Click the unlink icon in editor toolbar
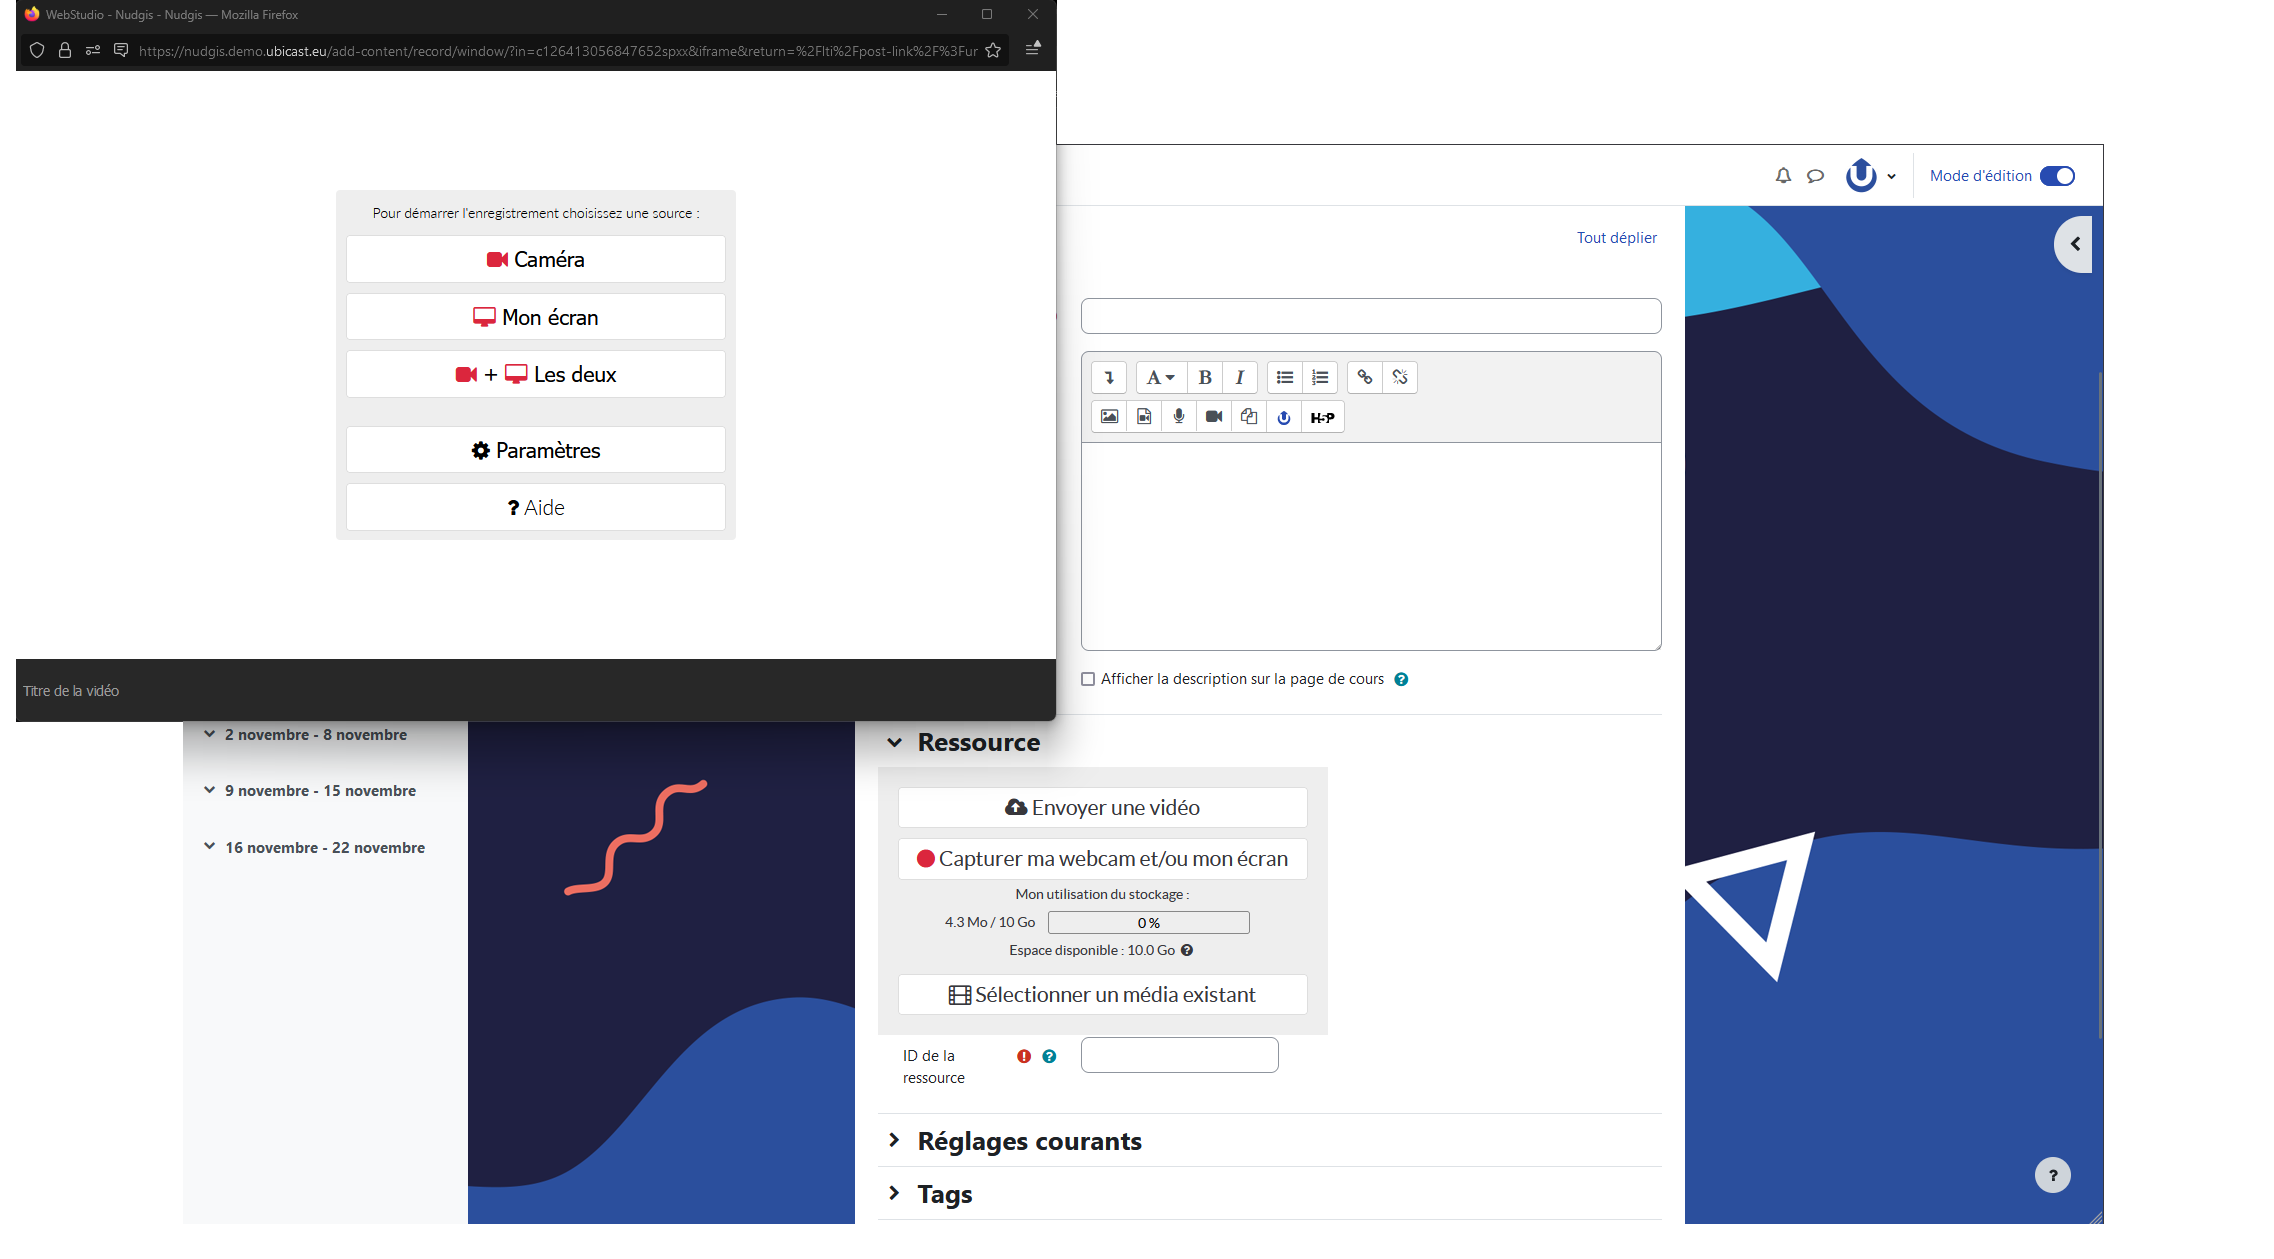The image size is (2274, 1259). click(1400, 377)
